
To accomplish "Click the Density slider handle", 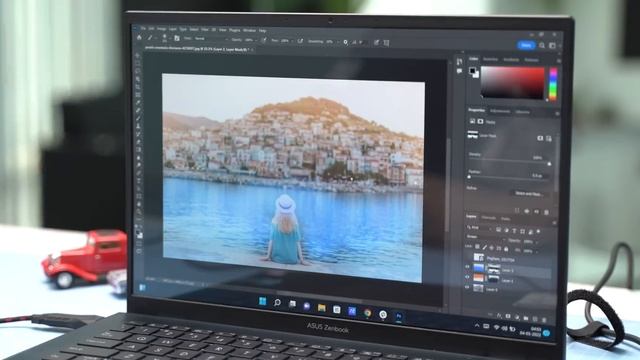I will coord(549,163).
